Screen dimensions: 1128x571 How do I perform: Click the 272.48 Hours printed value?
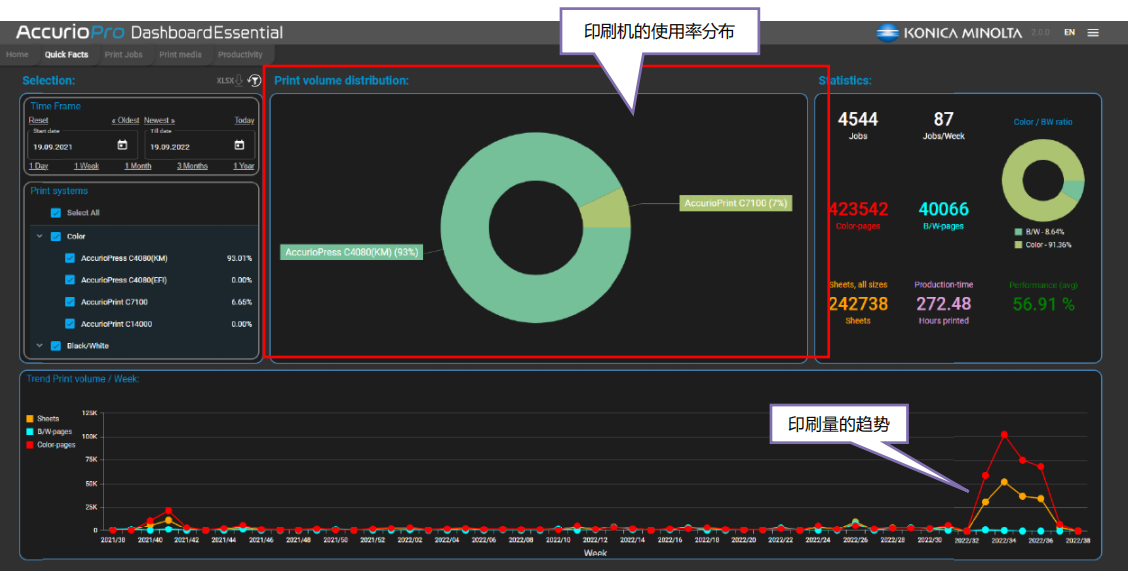tap(943, 303)
